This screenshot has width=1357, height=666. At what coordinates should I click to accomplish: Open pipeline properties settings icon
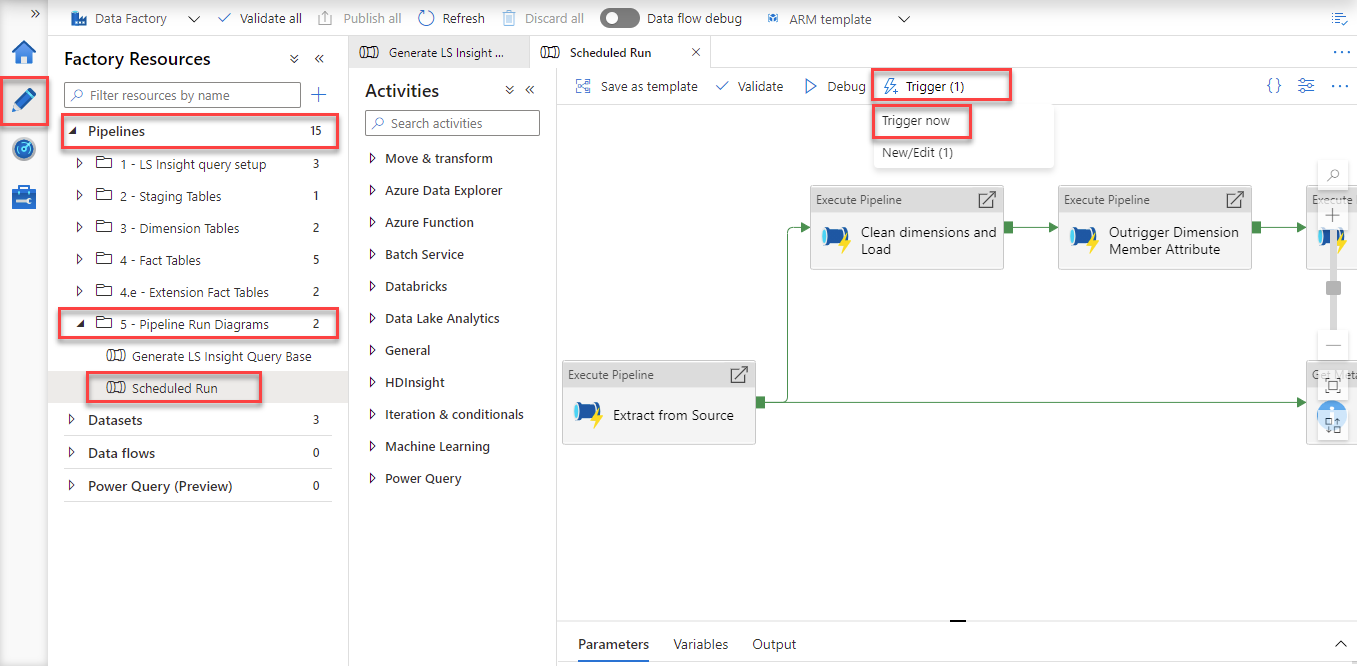point(1306,86)
